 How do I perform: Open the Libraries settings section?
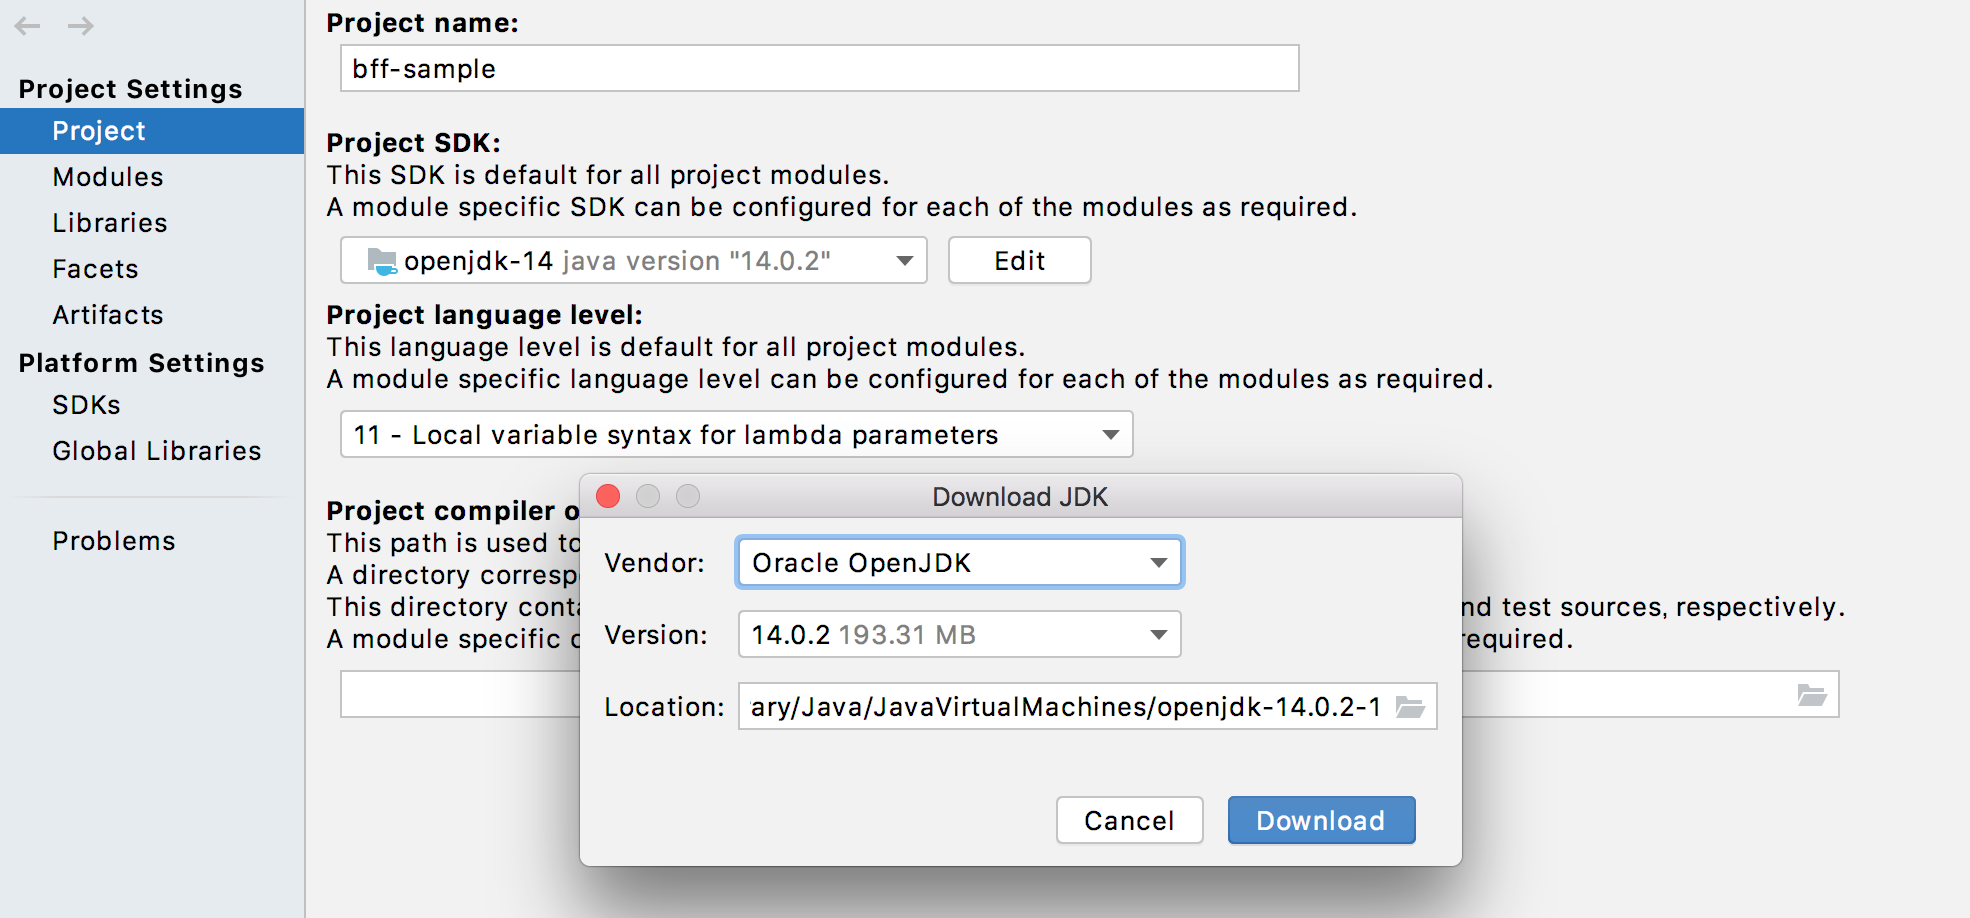pos(110,223)
